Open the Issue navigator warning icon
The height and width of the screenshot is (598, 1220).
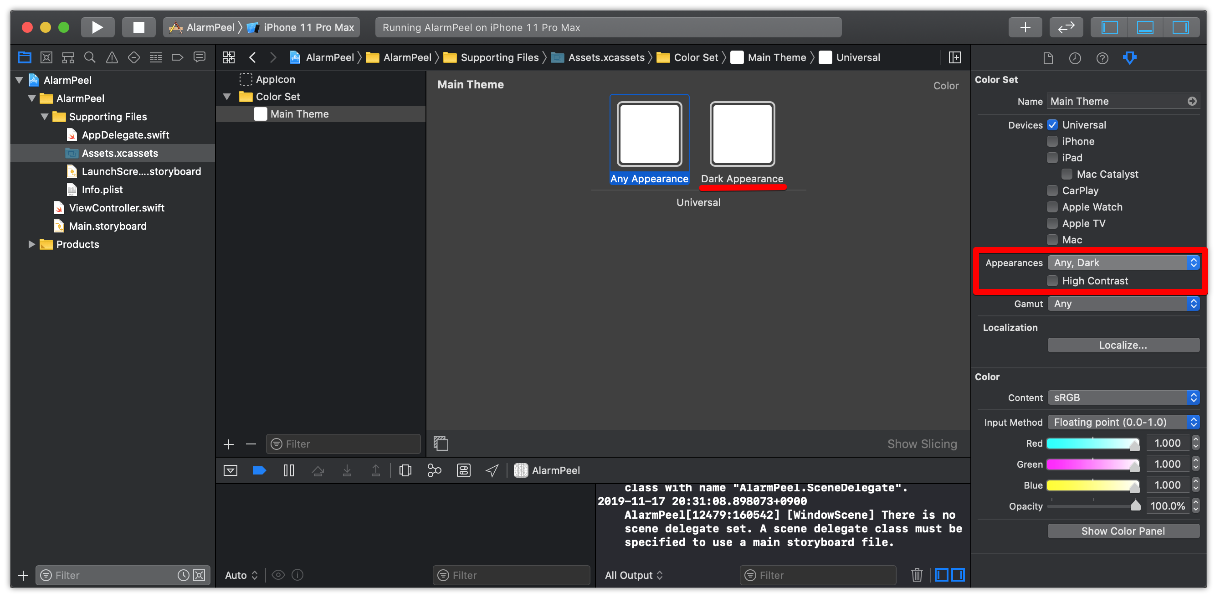click(112, 58)
